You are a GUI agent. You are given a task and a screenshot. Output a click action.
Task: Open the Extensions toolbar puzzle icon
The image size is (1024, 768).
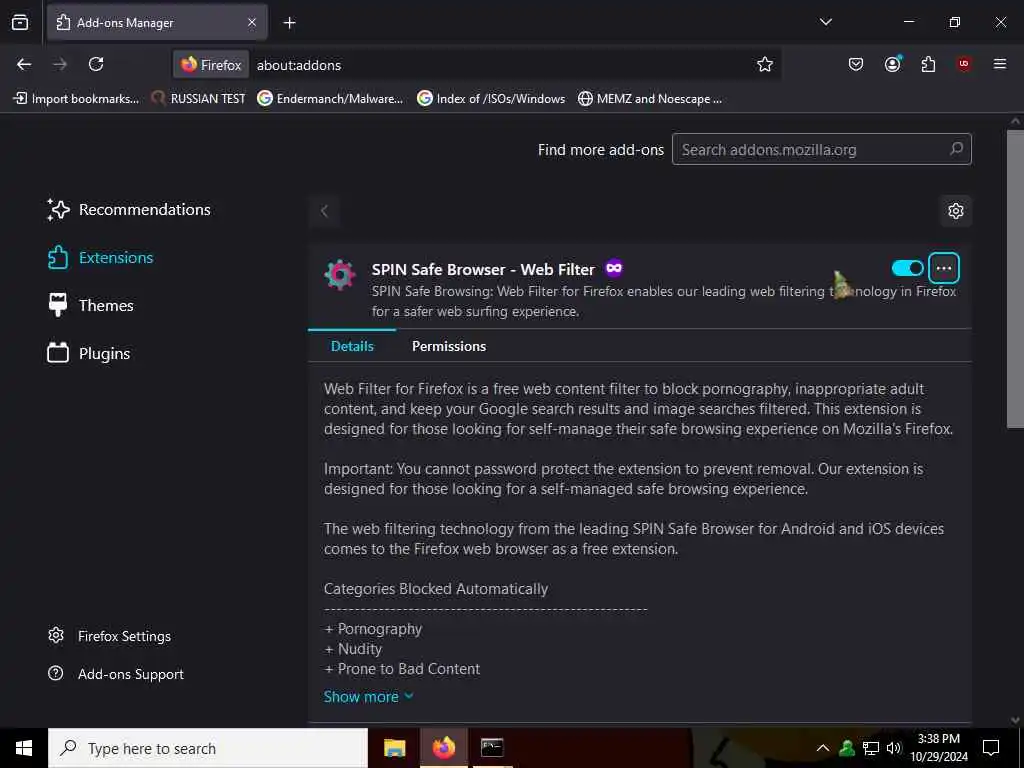coord(928,64)
